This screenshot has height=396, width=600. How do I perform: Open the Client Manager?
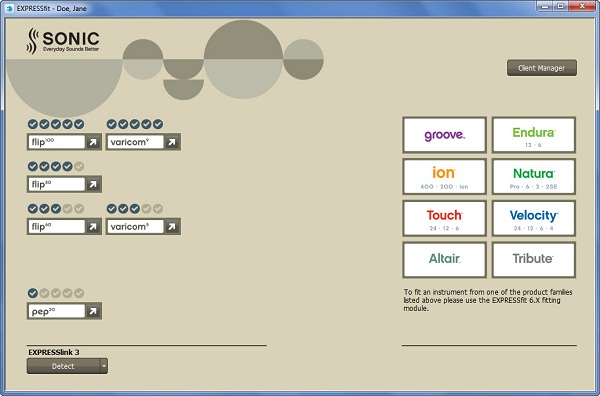point(541,68)
